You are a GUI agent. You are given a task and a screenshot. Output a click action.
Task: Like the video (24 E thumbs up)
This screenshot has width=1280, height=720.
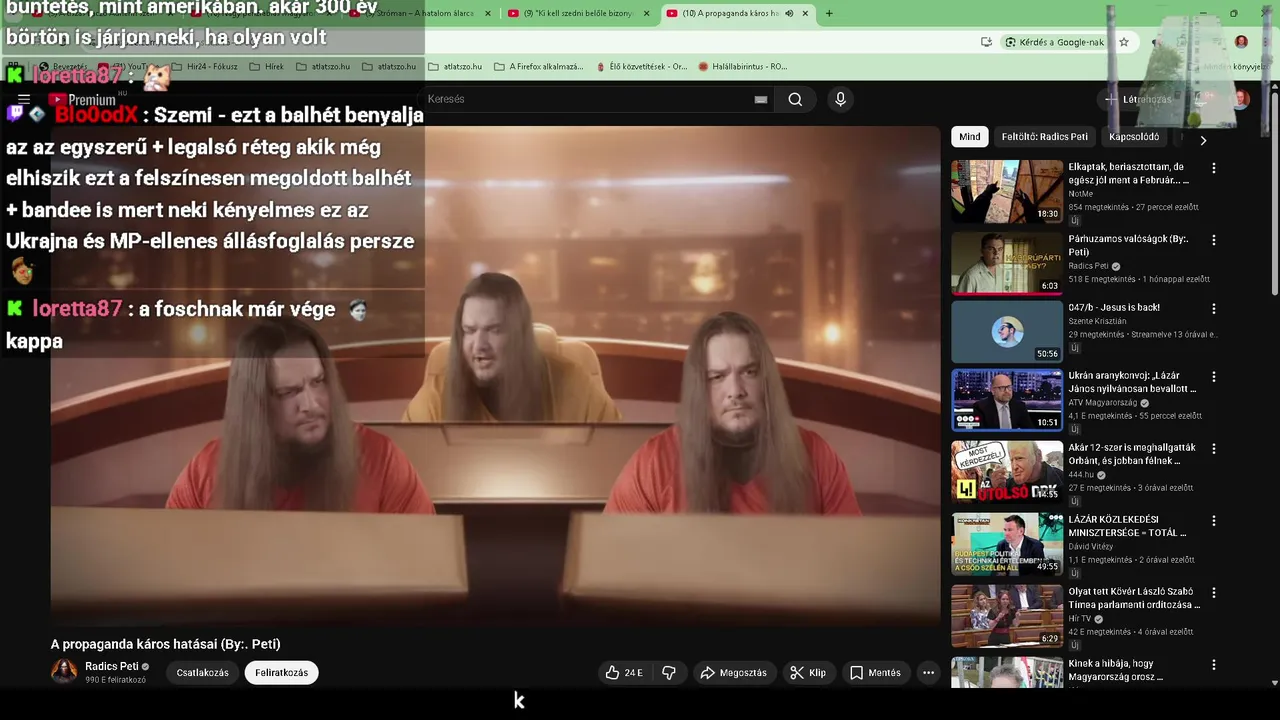click(624, 673)
